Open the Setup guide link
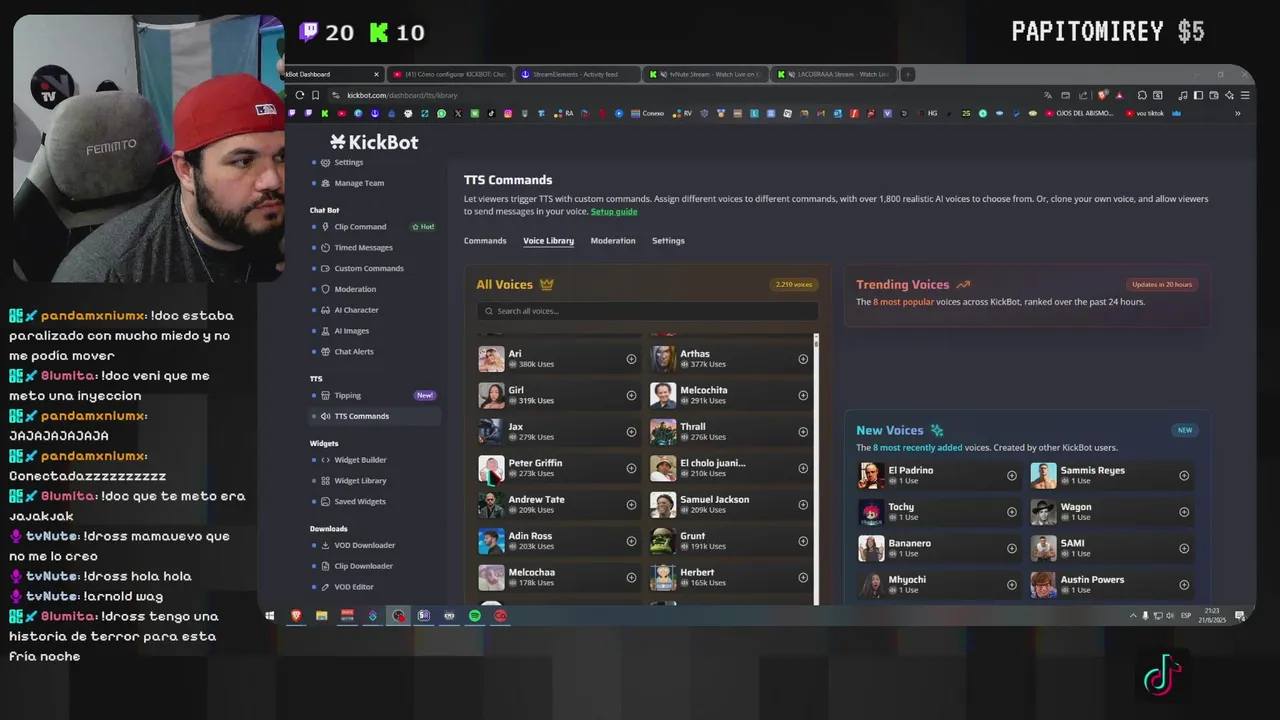Viewport: 1280px width, 720px height. click(614, 212)
